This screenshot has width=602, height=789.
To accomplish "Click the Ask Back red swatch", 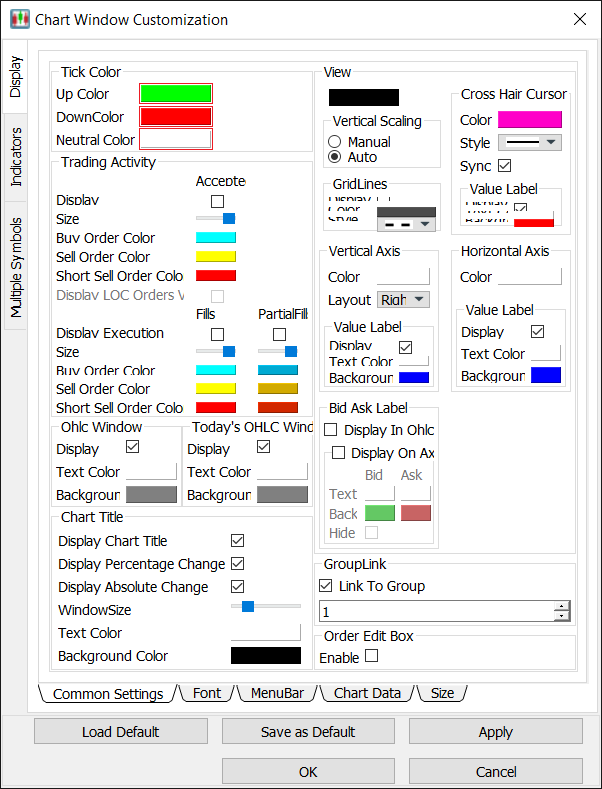I will 415,513.
